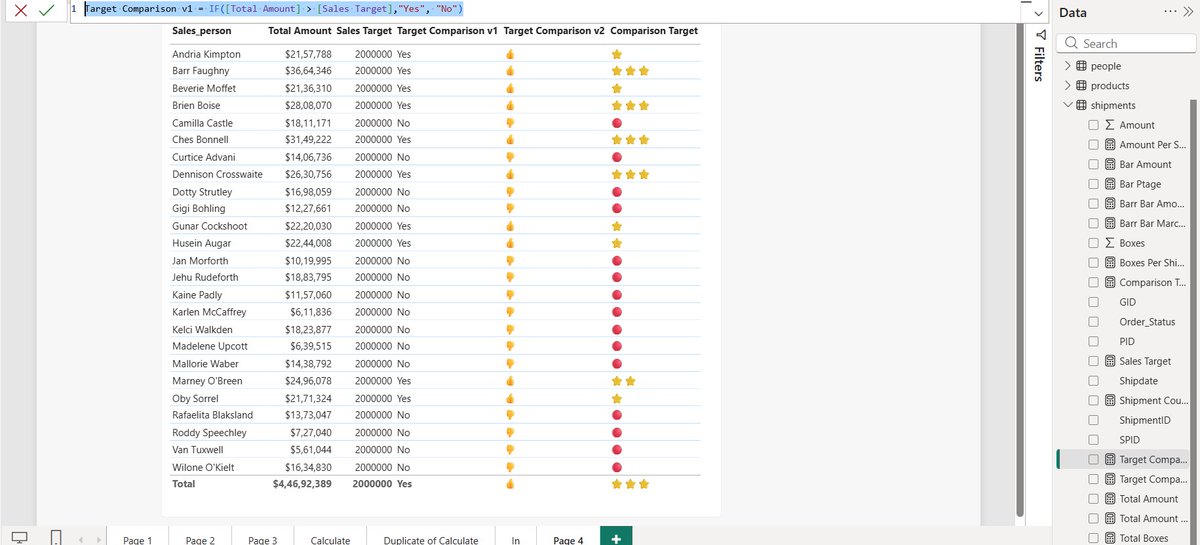Sort by the Sales_person column header
The image size is (1200, 545).
202,31
